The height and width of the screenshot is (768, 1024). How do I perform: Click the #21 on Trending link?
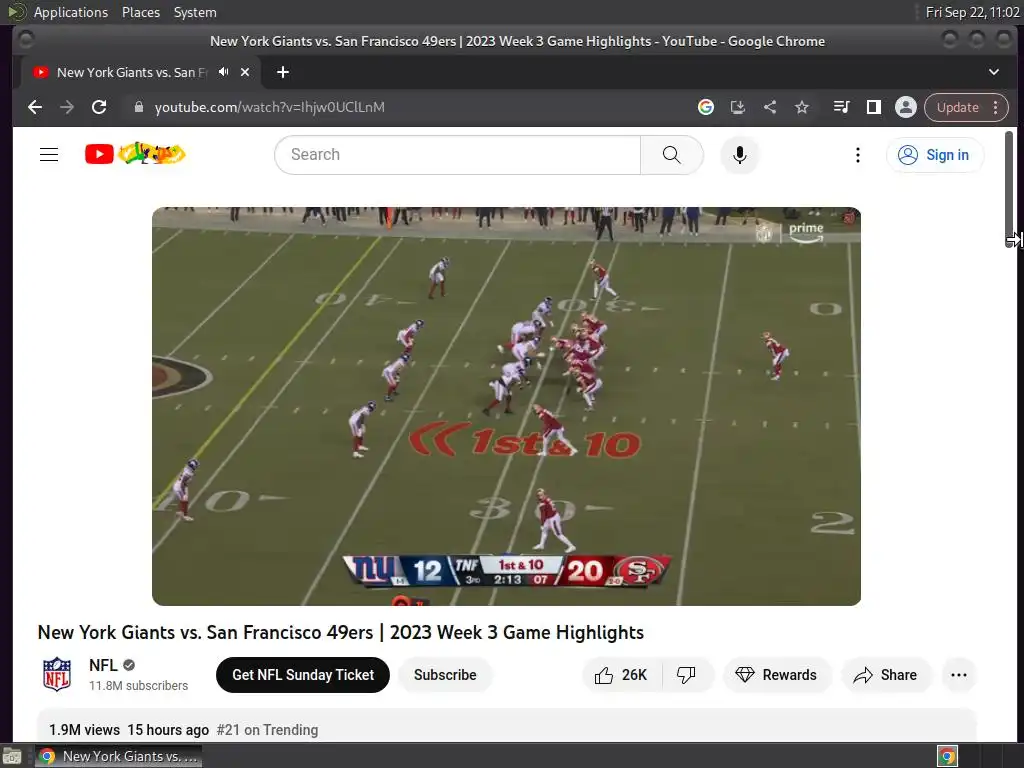267,730
